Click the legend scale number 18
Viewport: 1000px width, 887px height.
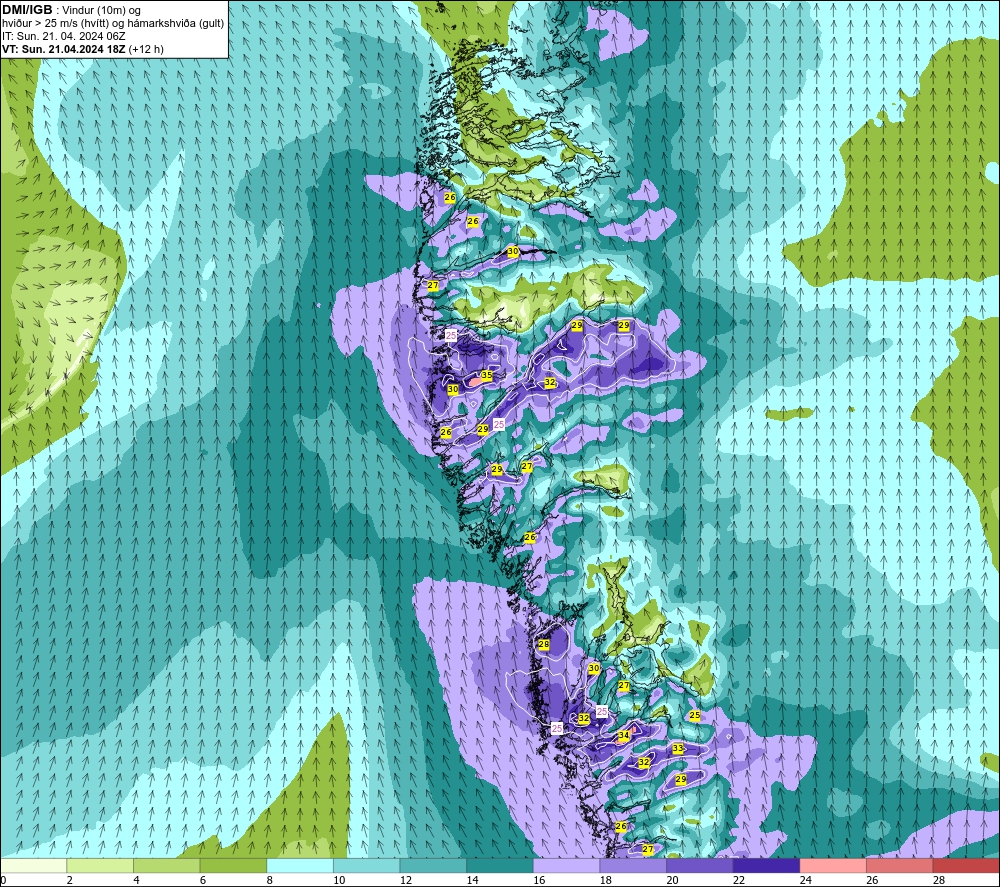click(605, 880)
